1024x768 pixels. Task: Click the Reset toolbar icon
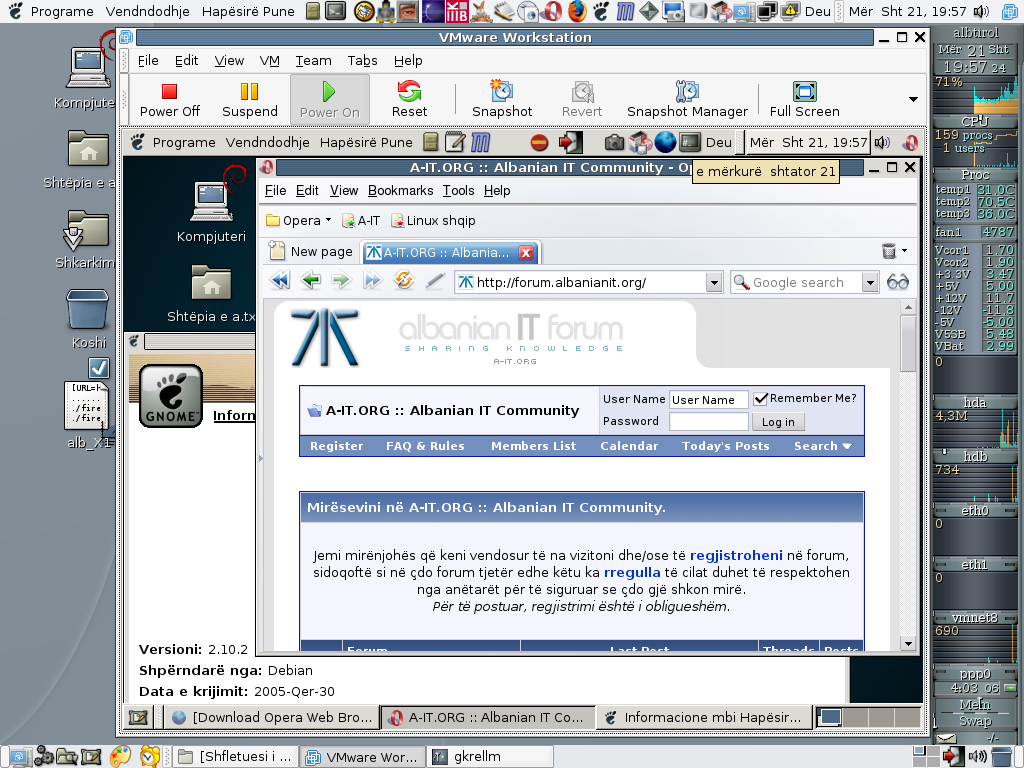tap(409, 99)
